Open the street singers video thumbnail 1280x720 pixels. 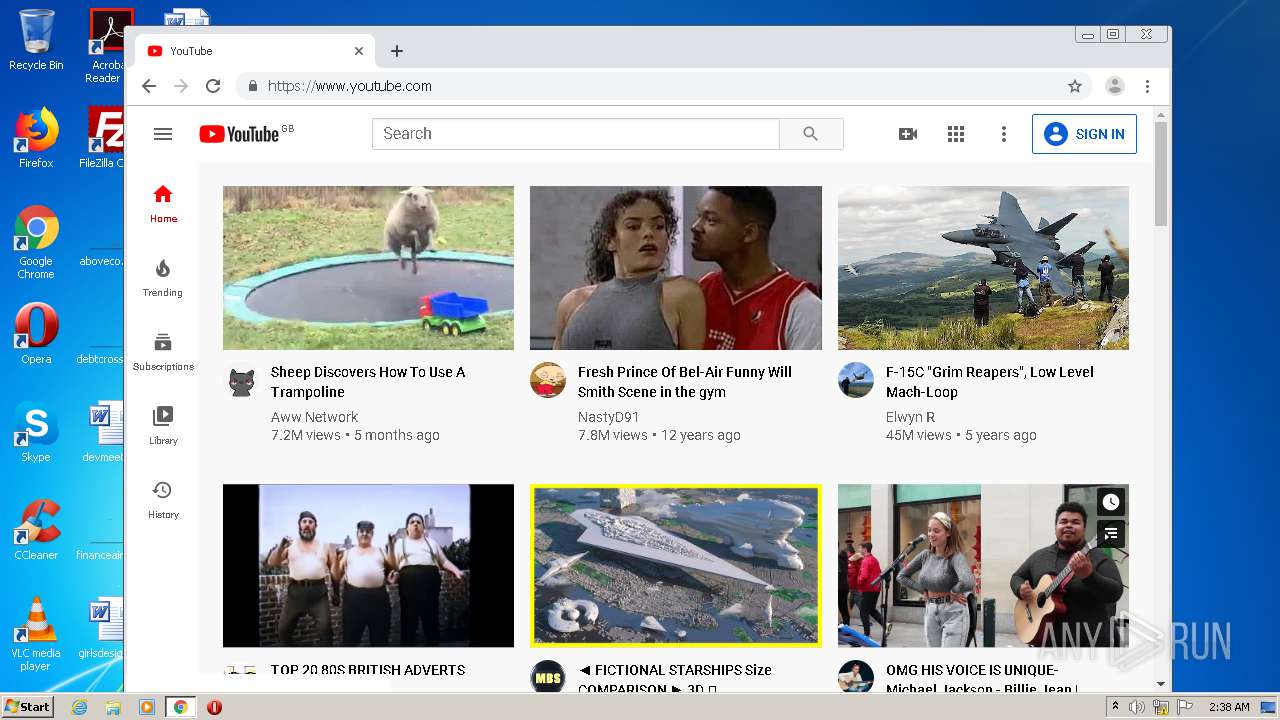point(983,566)
